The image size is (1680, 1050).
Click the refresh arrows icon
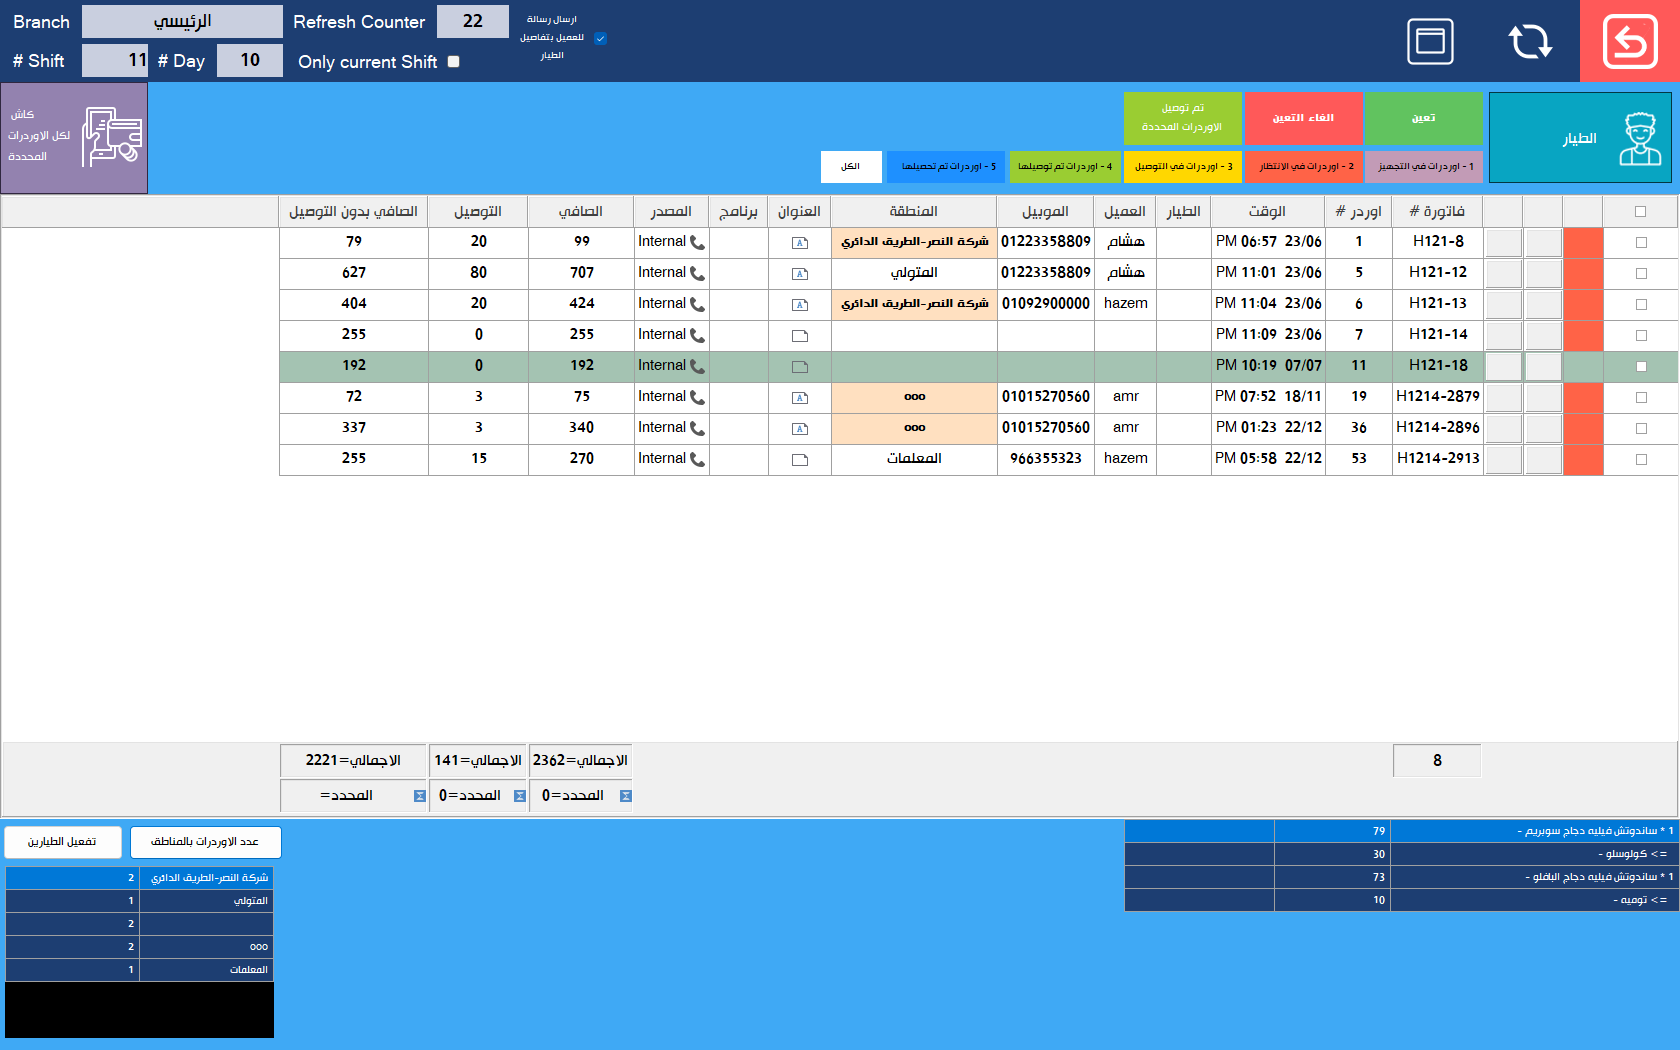click(1529, 42)
